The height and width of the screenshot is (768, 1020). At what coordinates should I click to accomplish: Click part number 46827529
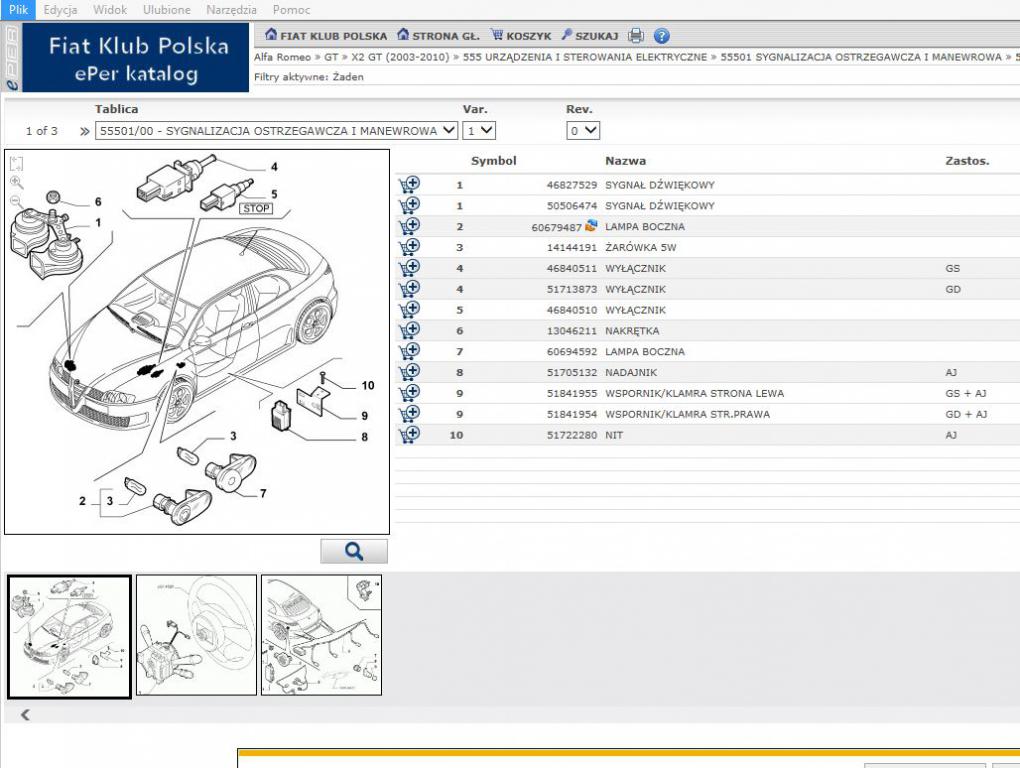[572, 185]
